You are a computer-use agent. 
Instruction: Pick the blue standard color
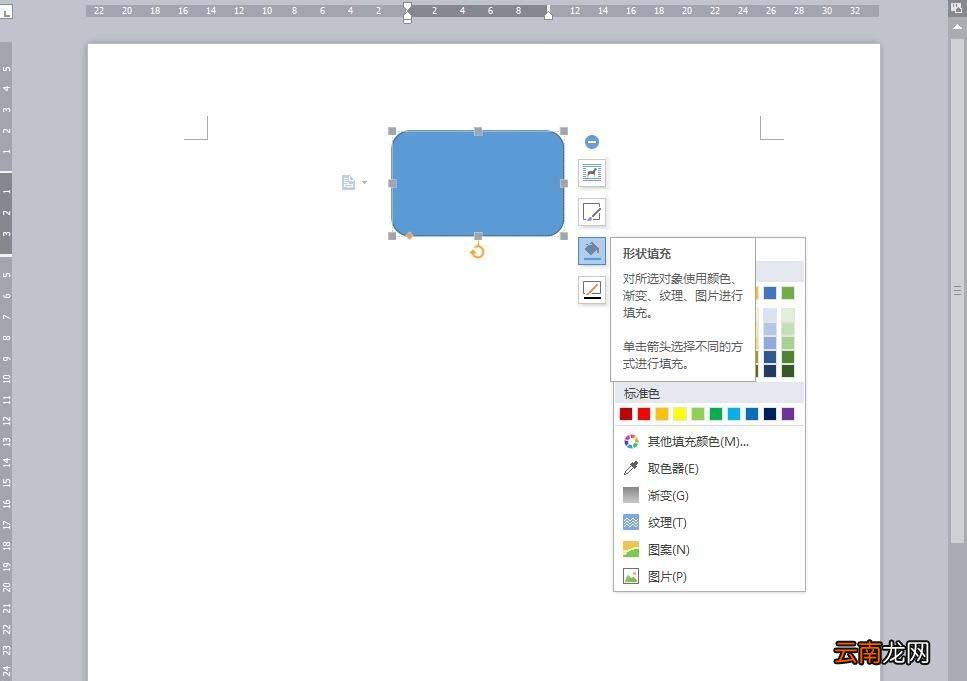752,414
